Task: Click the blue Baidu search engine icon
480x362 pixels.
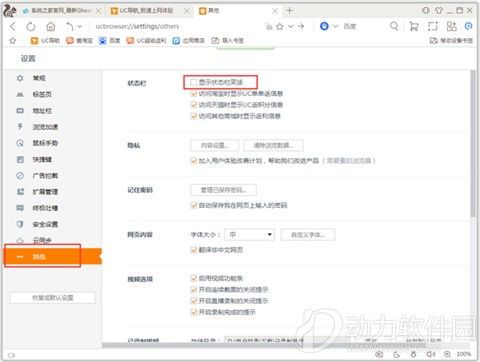Action: click(x=324, y=26)
